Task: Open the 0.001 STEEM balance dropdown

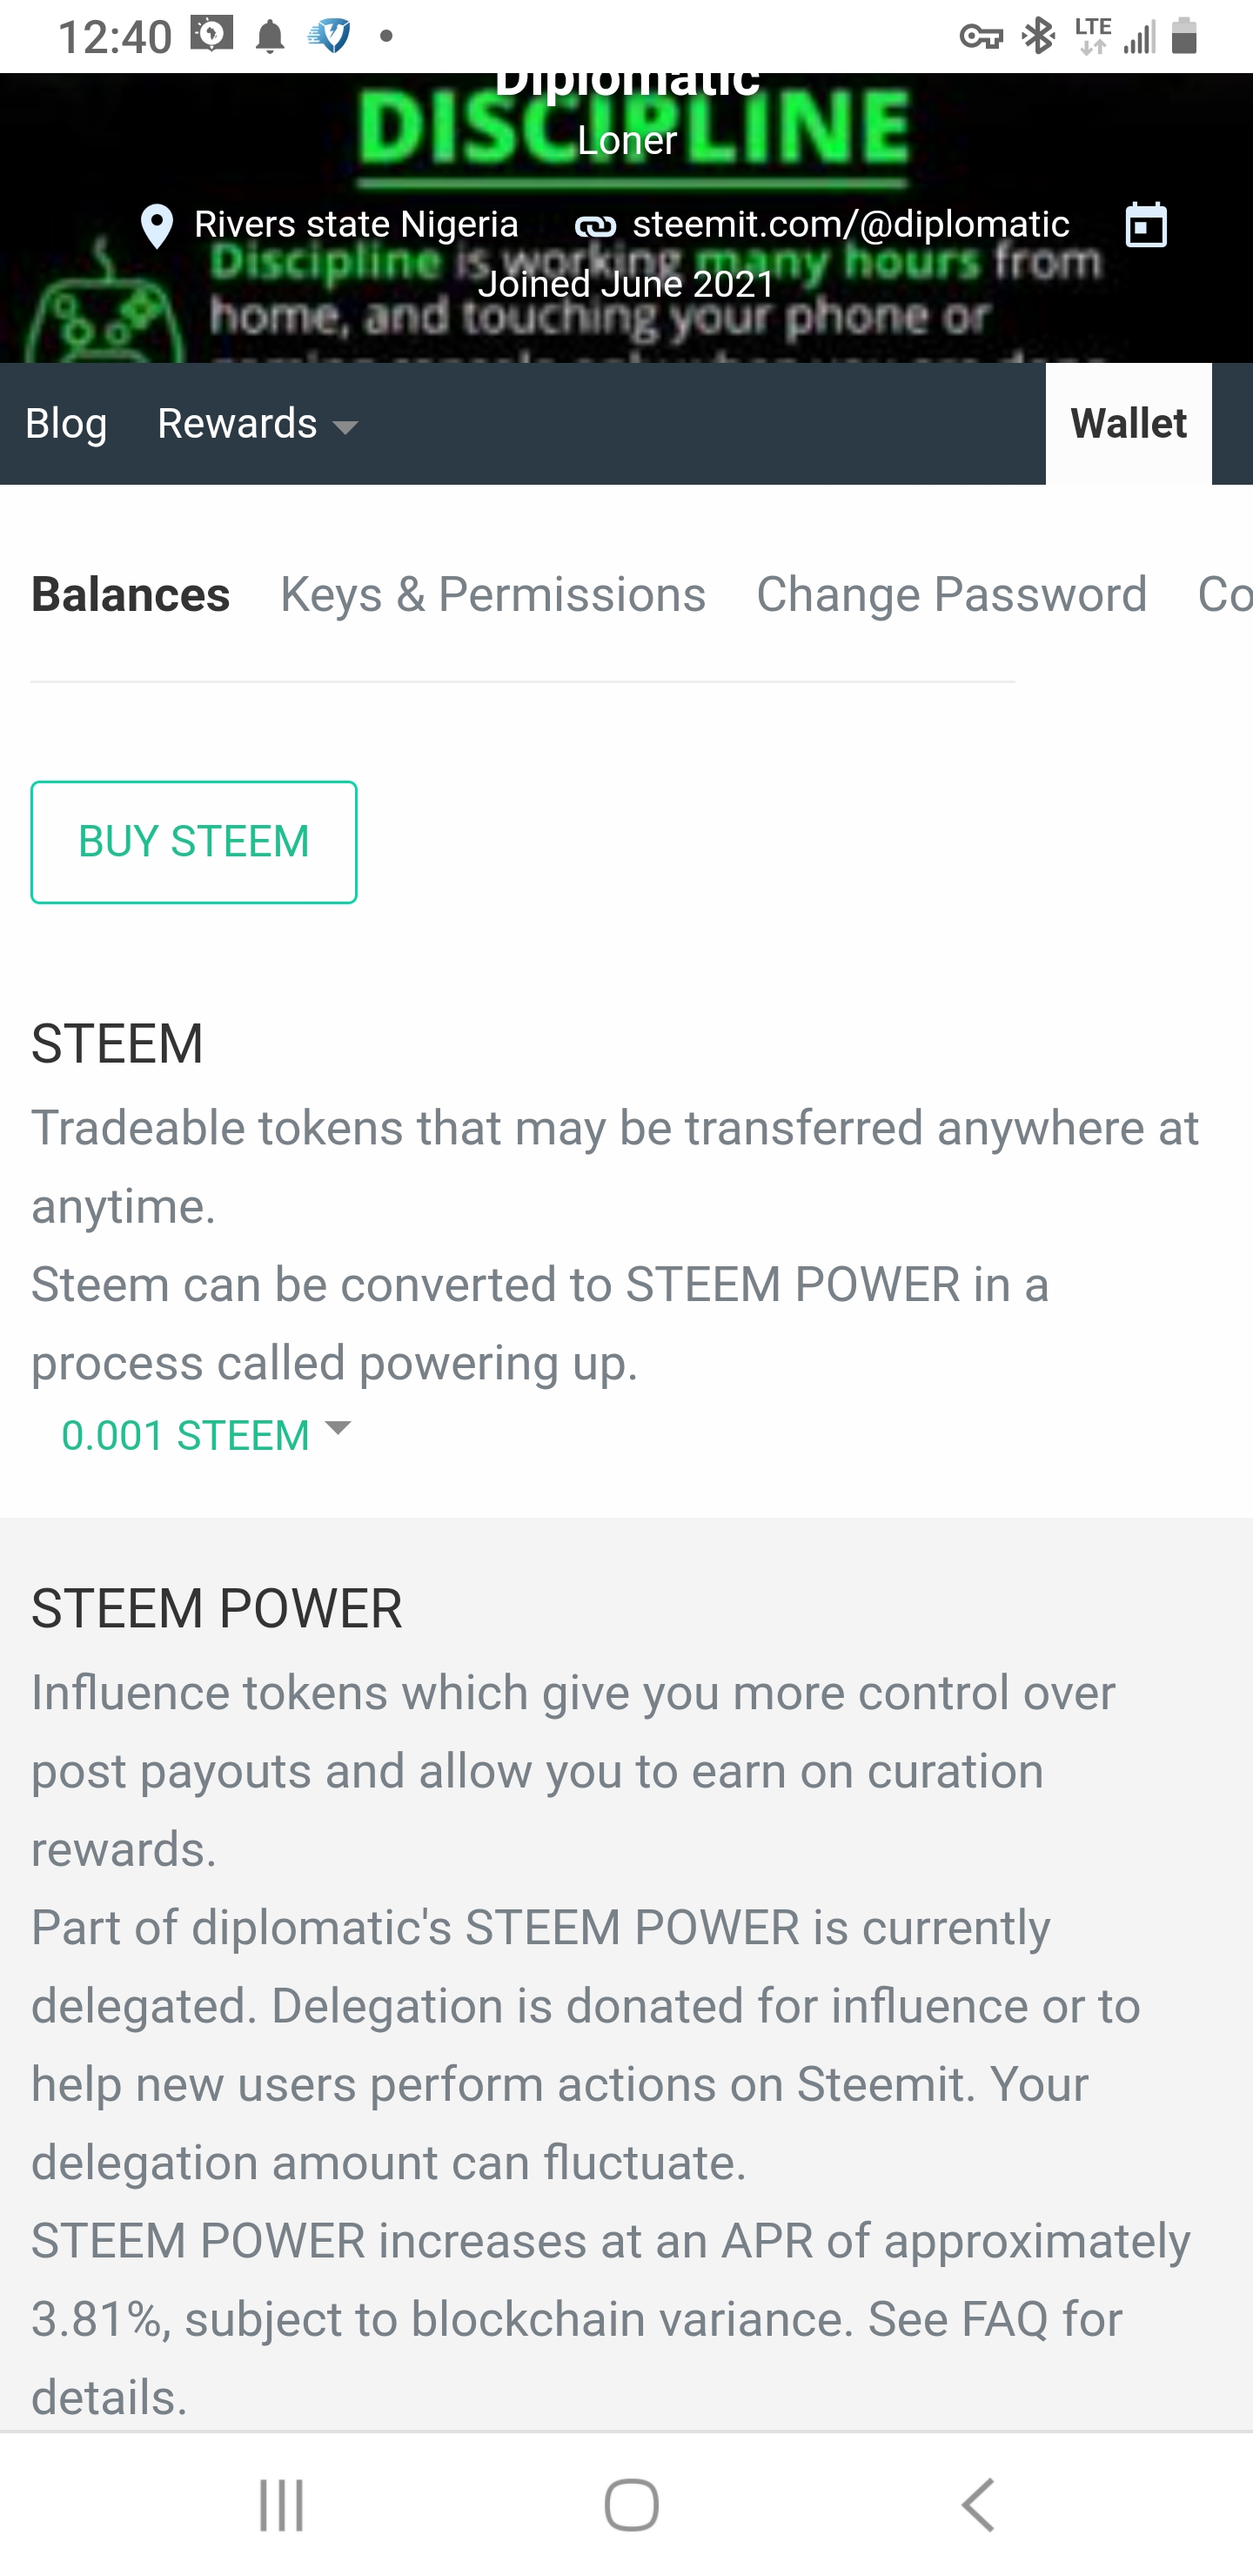Action: pos(186,1435)
